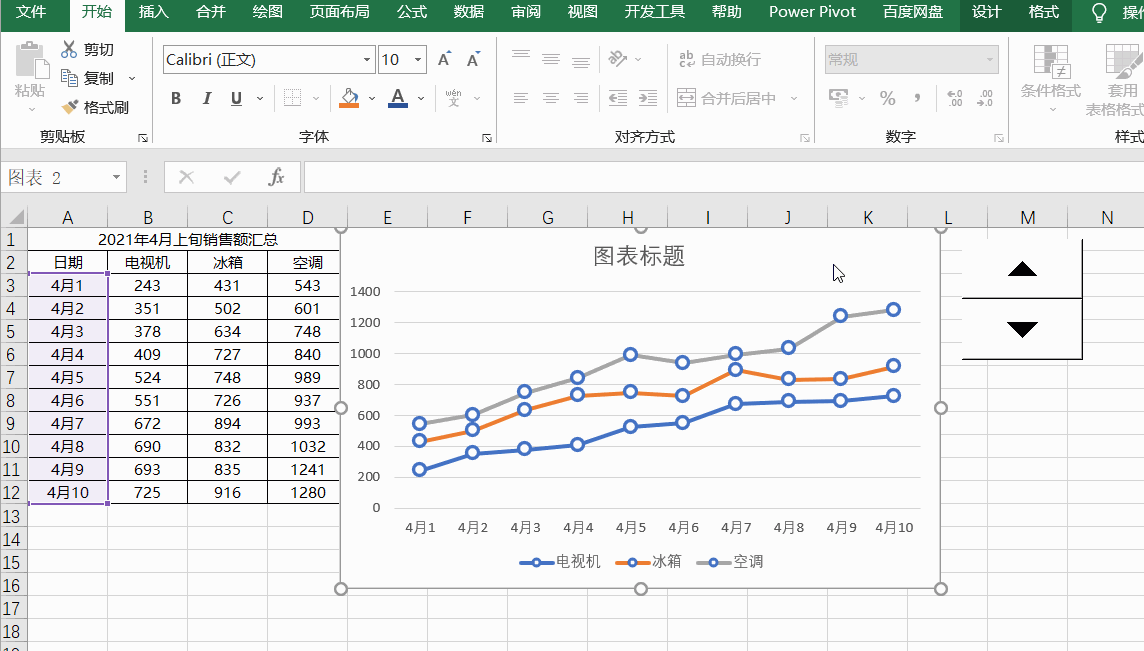Screen dimensions: 1144x651
Task: Expand the copy options arrow
Action: click(132, 78)
